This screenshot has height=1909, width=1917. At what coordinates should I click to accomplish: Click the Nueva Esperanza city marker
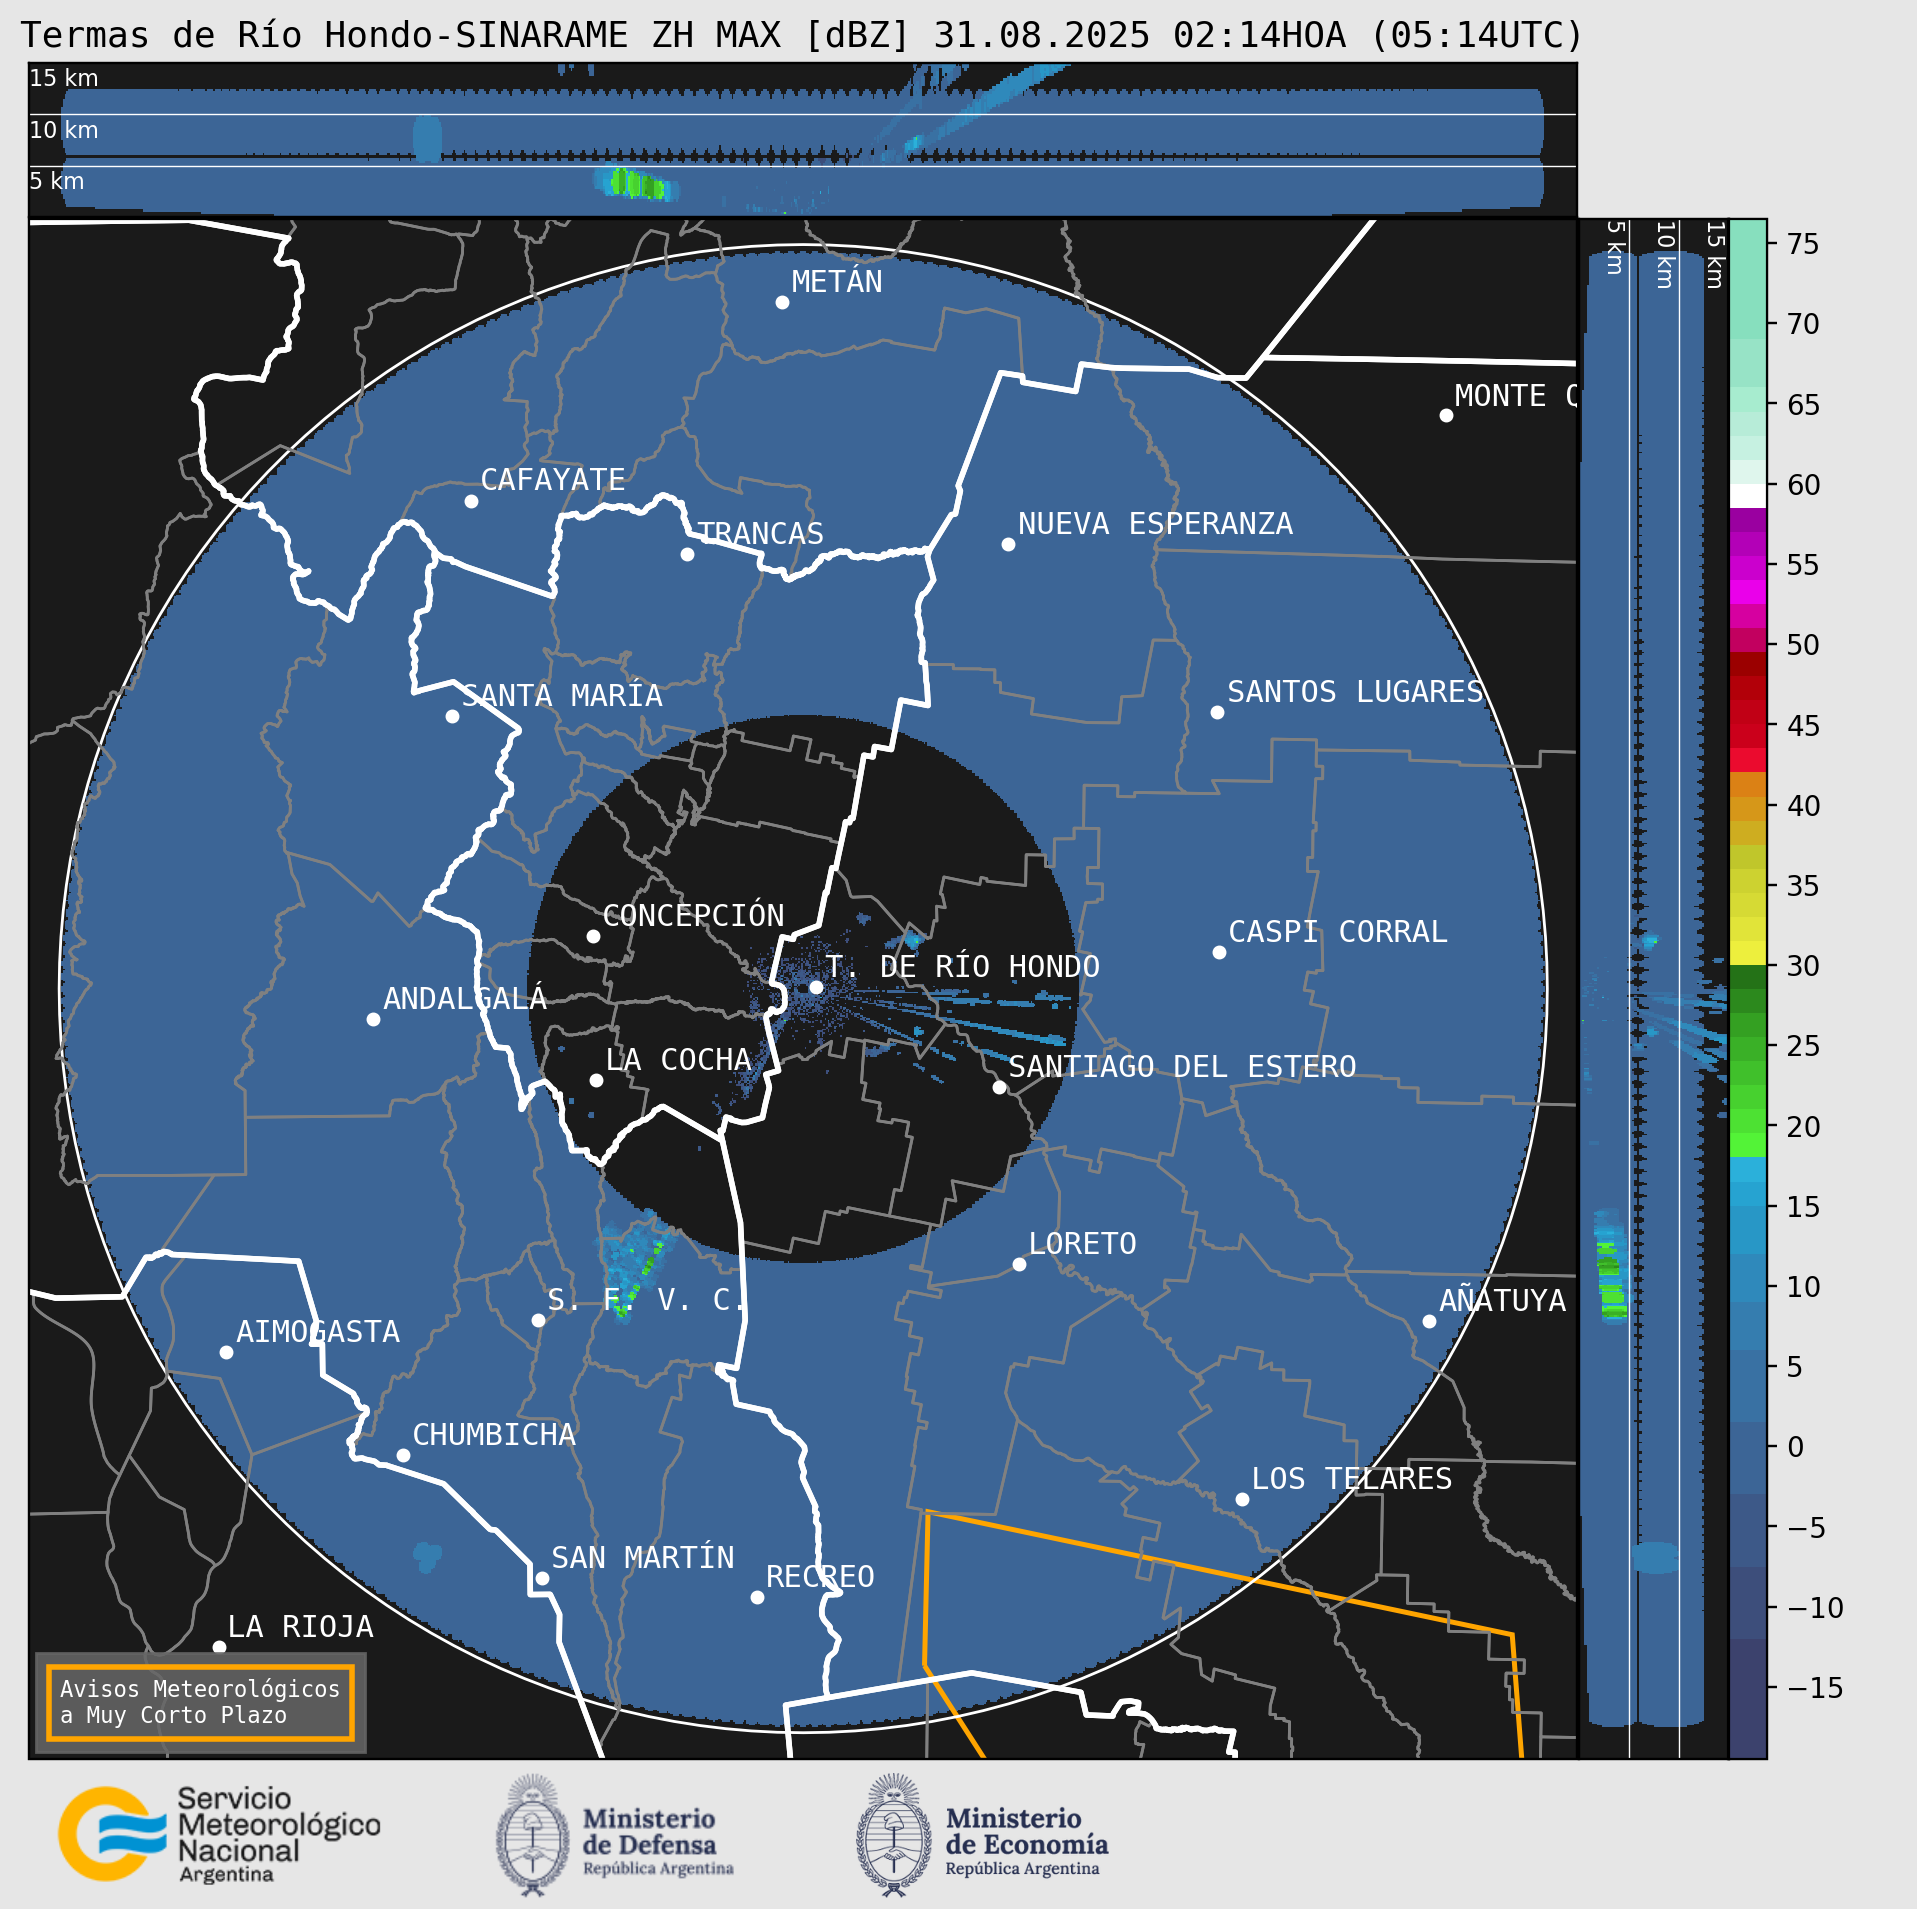coord(1008,544)
